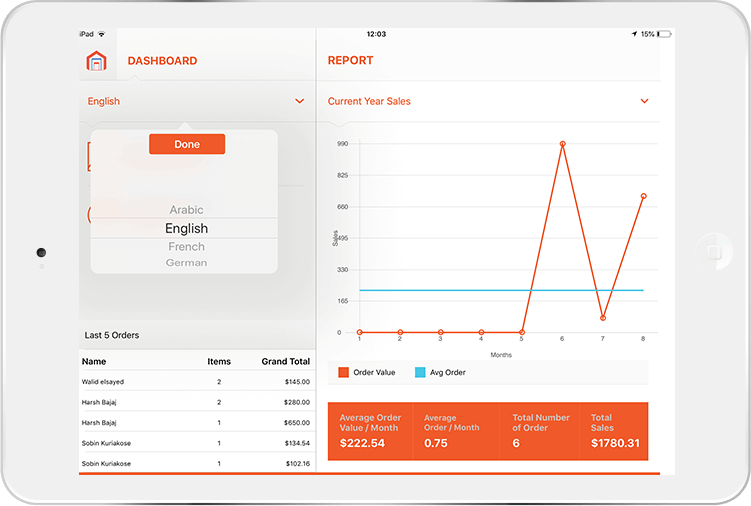The width and height of the screenshot is (751, 506).
Task: Open the Sobin Kuriakose $134.54 order
Action: coord(196,443)
